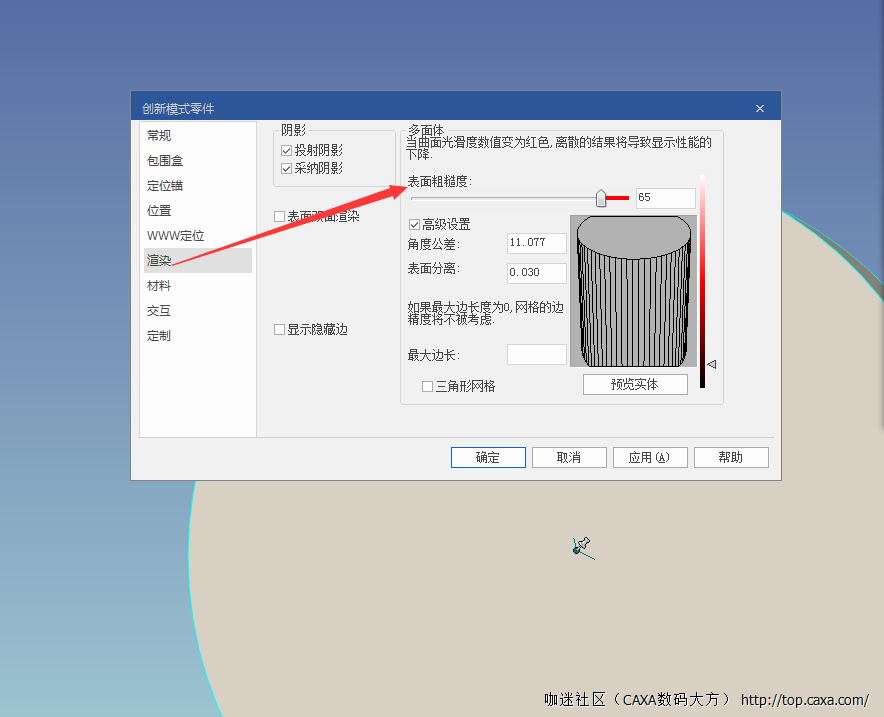Open the WWW定位 page

[x=175, y=236]
